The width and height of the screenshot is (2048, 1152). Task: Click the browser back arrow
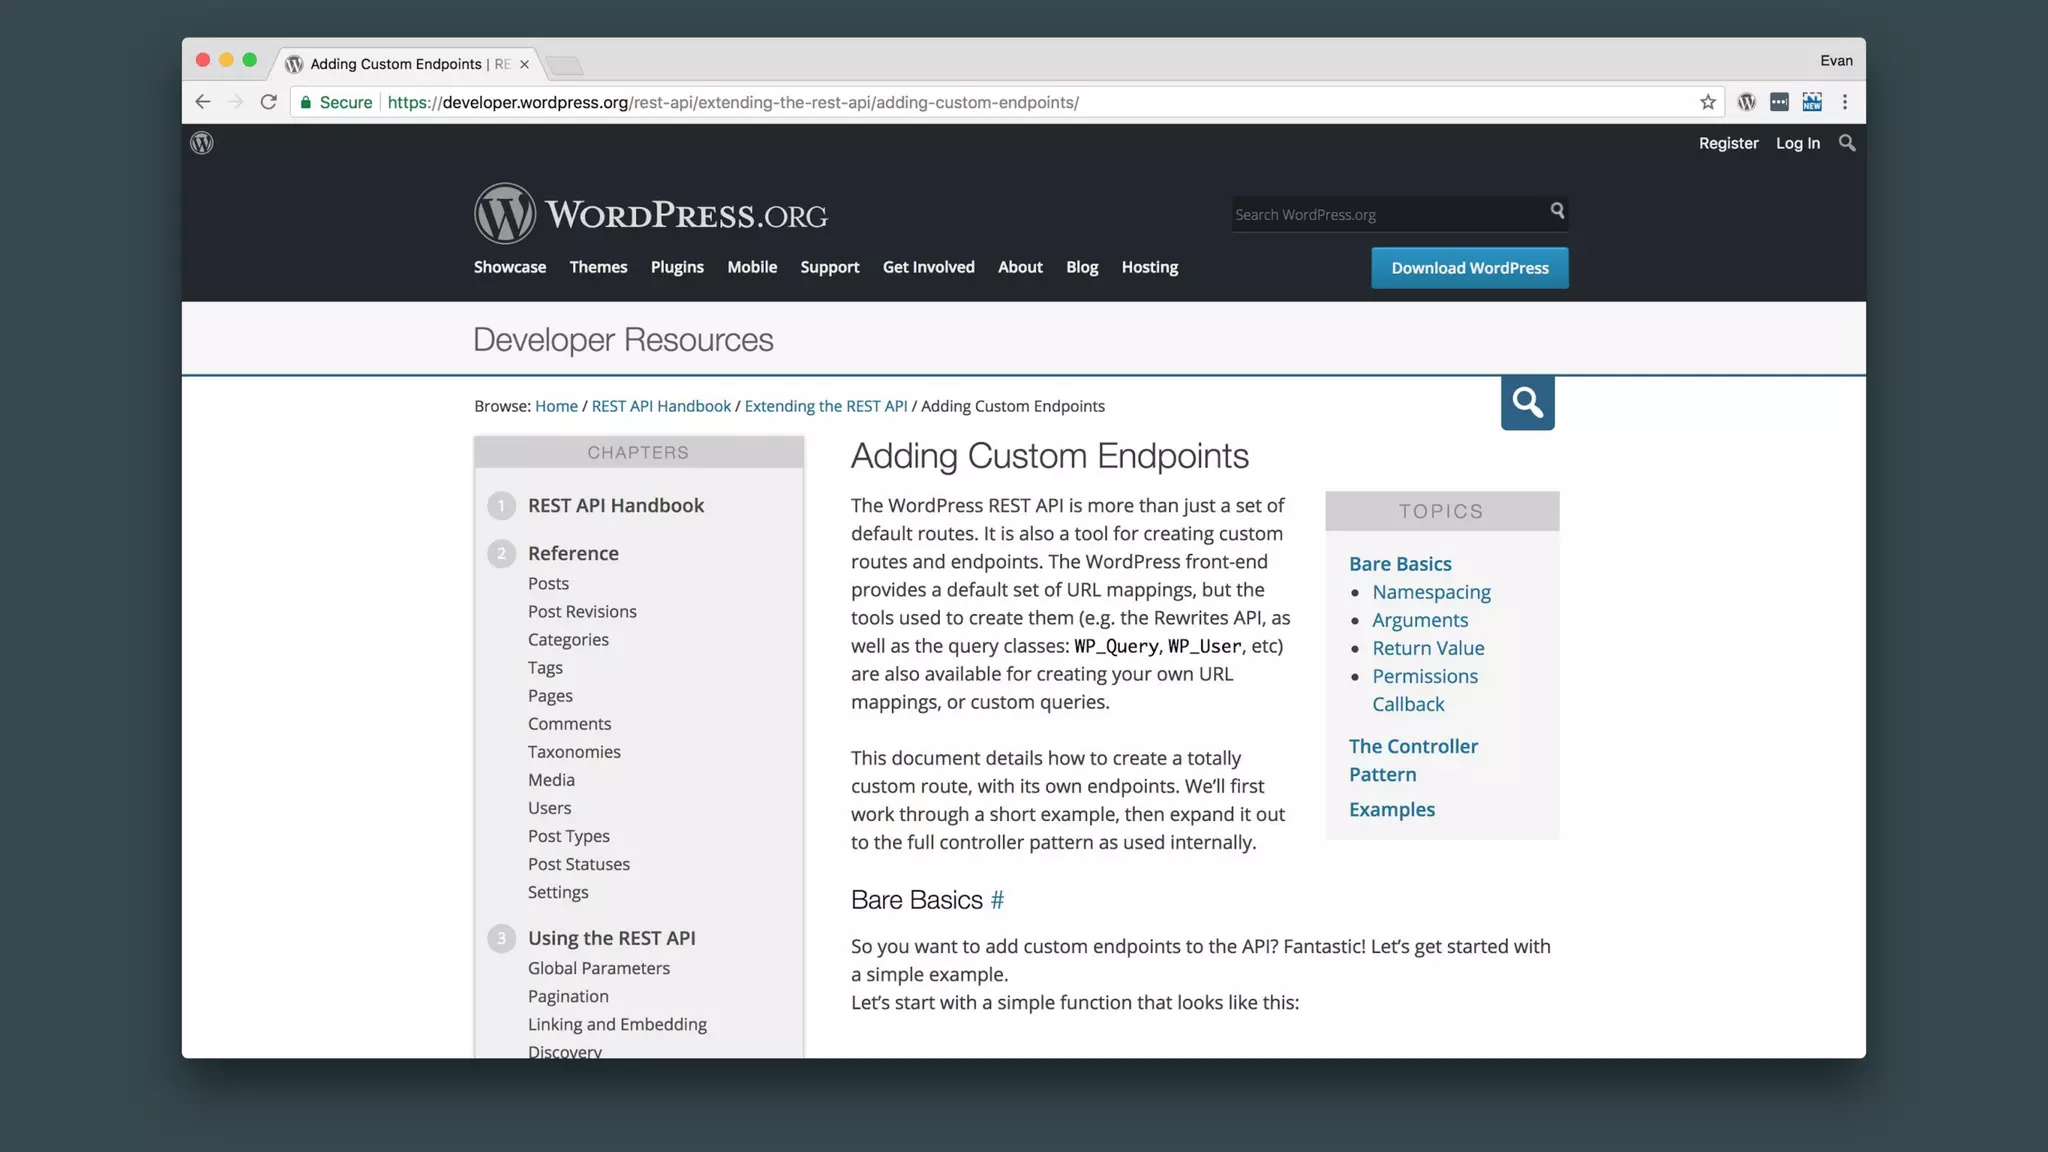tap(203, 102)
